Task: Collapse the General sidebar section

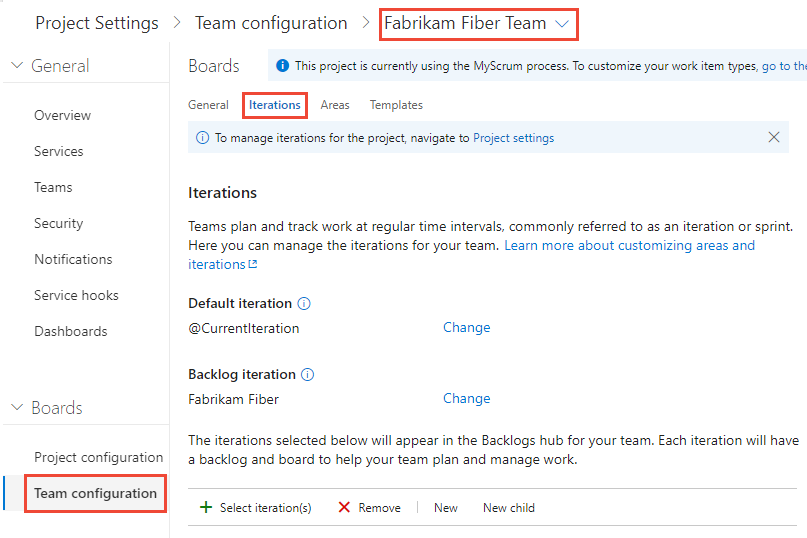Action: [17, 65]
